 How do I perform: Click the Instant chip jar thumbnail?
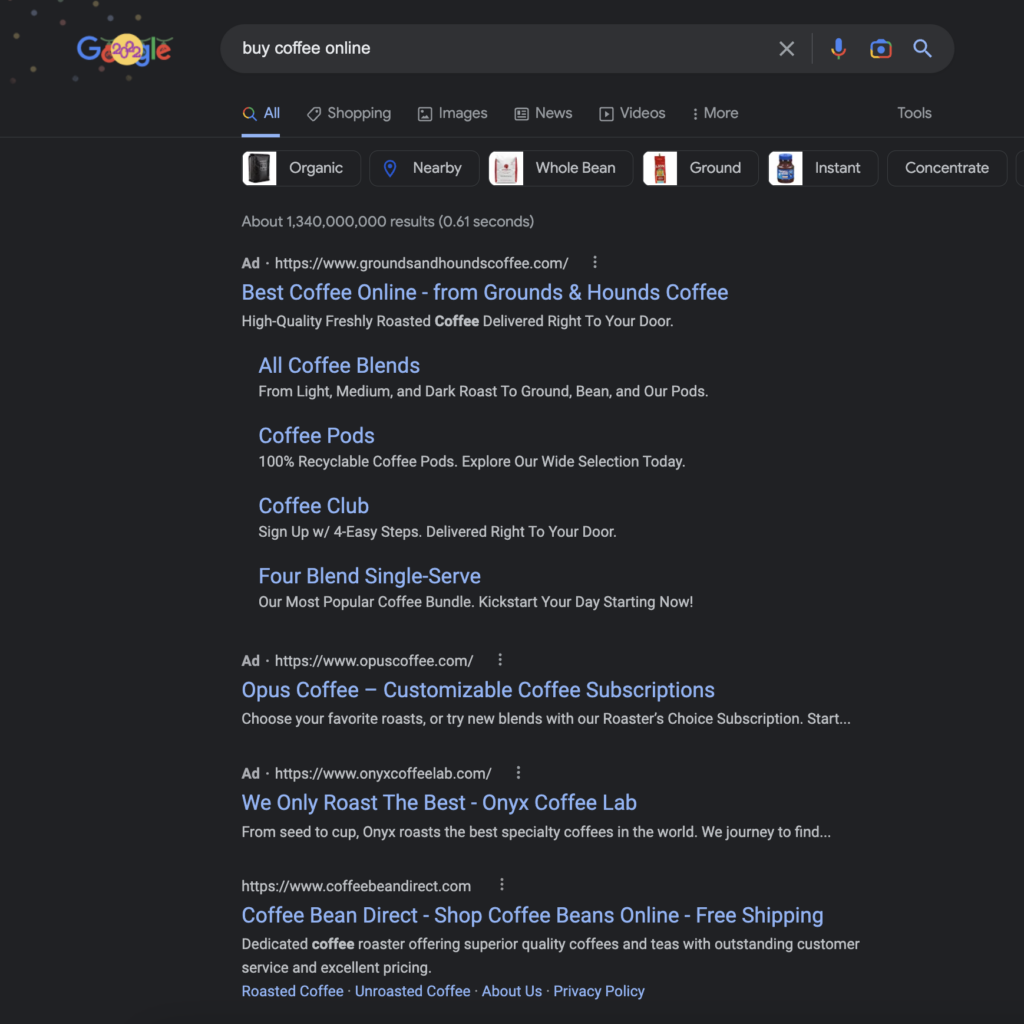coord(785,168)
